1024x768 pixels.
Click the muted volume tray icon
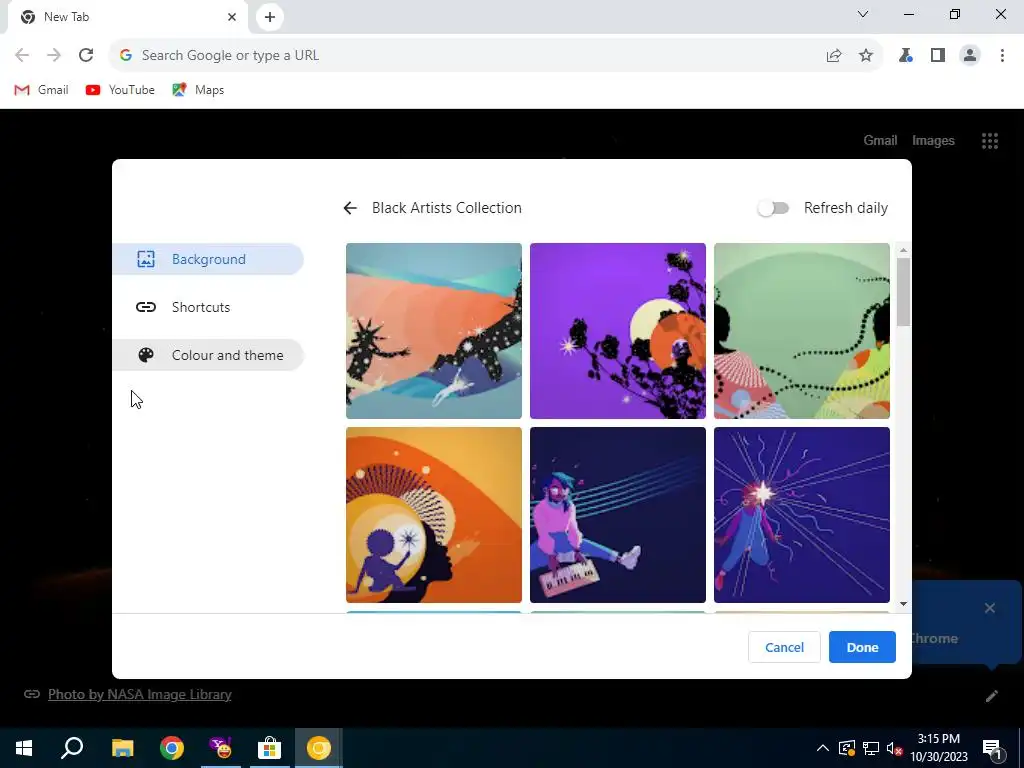click(894, 748)
